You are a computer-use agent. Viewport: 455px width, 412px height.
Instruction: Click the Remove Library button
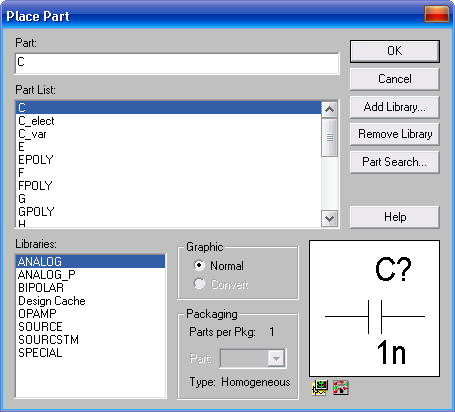(395, 134)
